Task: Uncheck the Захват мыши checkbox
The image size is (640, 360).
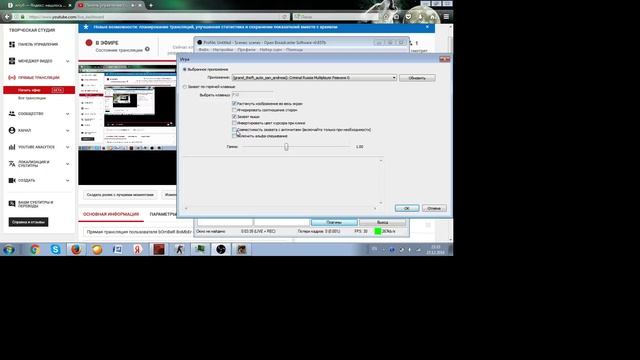Action: coord(234,117)
